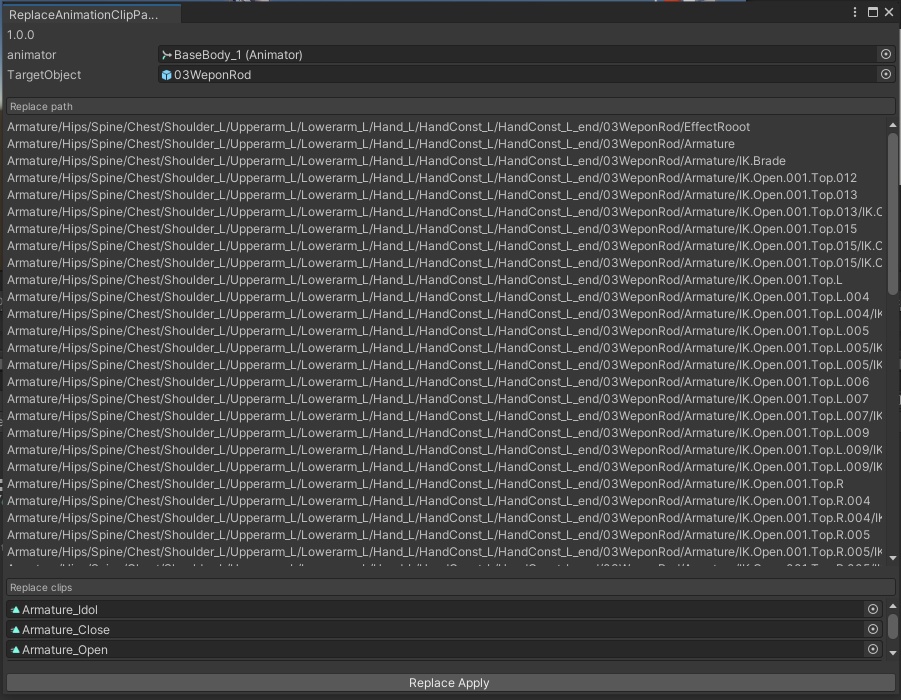901x700 pixels.
Task: Open the object picker for Armature_Open
Action: point(871,649)
